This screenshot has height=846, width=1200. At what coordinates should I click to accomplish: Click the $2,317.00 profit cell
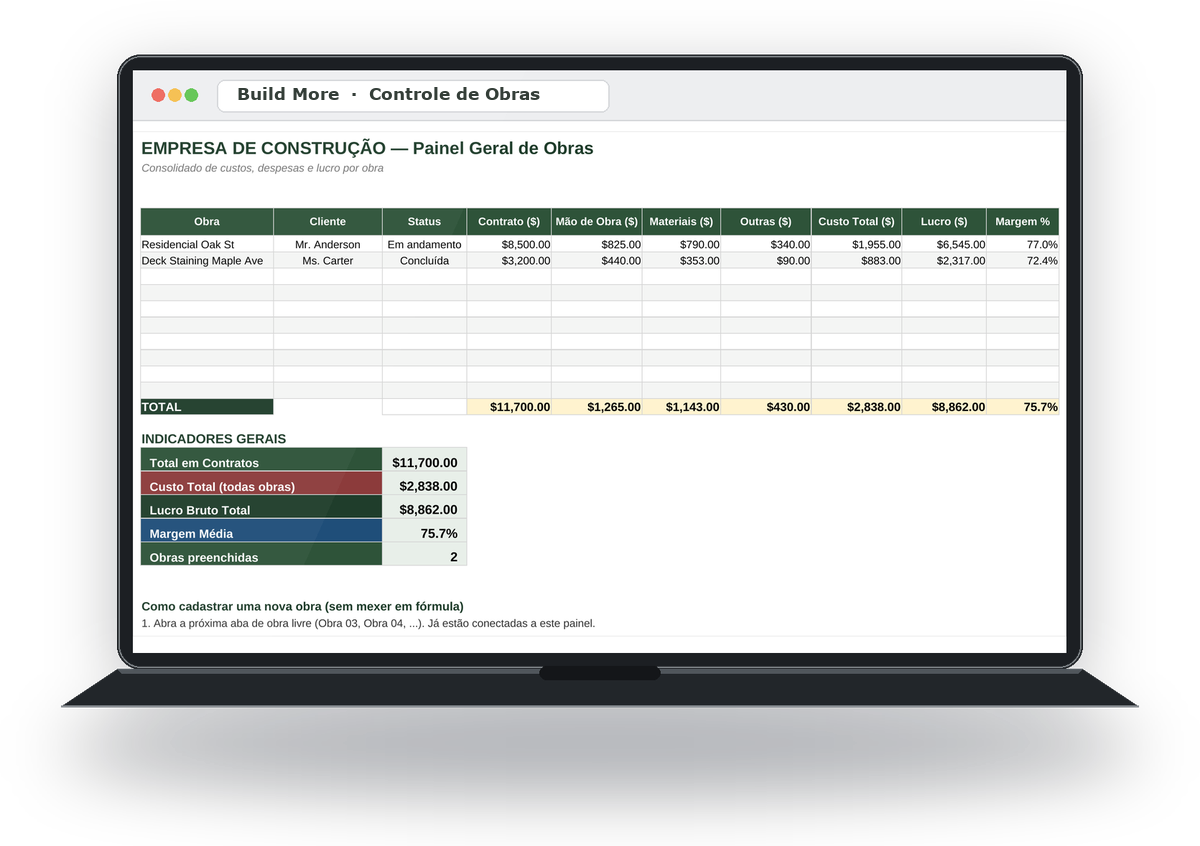(x=944, y=260)
